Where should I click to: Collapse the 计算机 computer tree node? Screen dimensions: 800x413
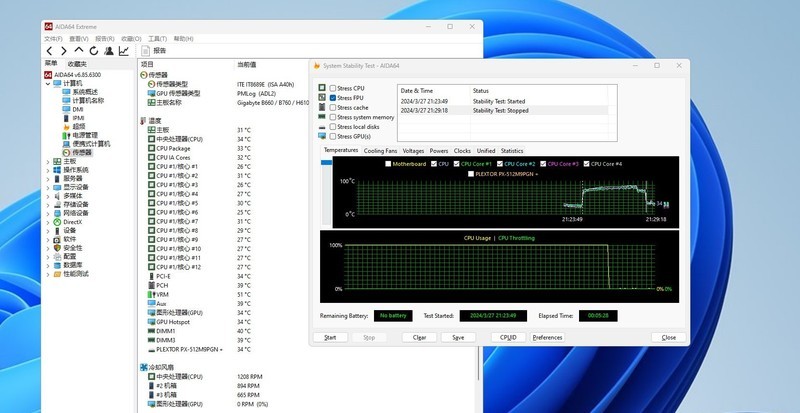pyautogui.click(x=47, y=83)
